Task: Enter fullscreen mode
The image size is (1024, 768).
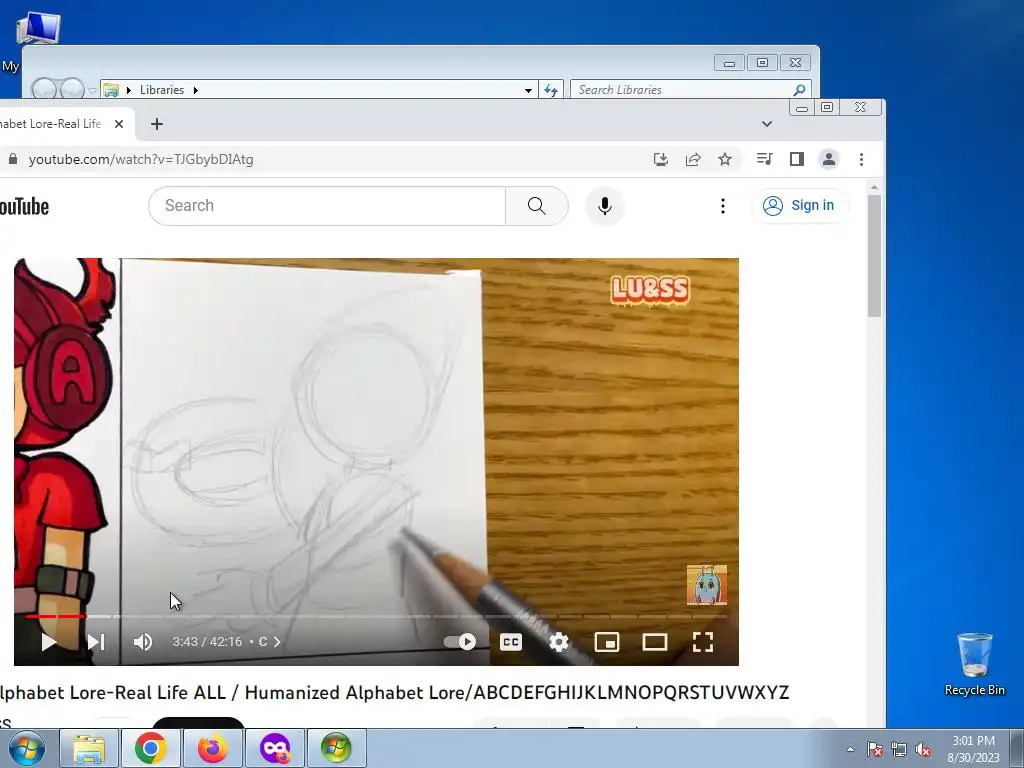Action: click(703, 642)
